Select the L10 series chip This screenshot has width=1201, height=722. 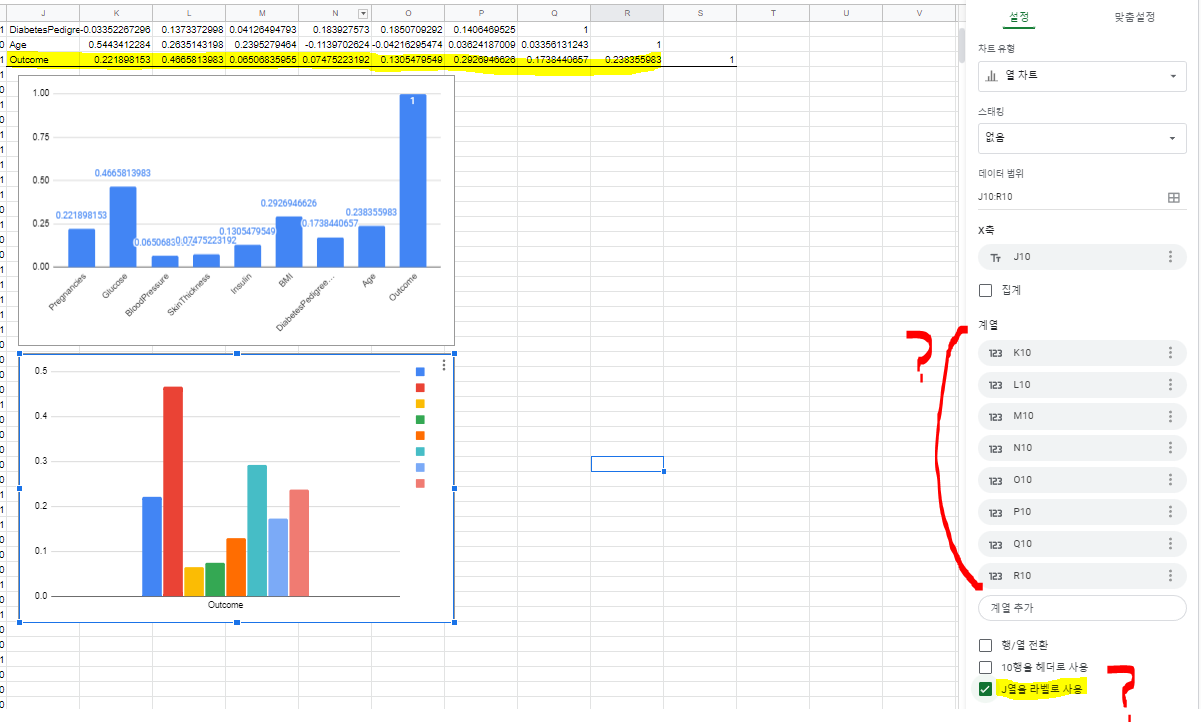click(1082, 385)
